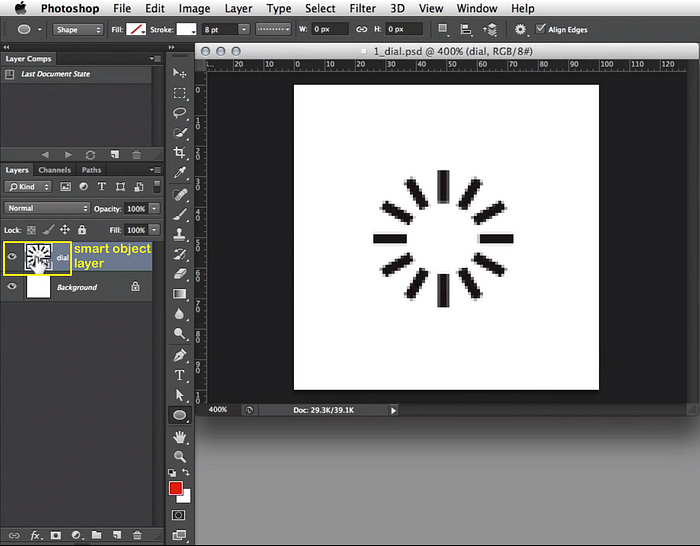Create a new layer group
700x546 pixels.
(96, 535)
